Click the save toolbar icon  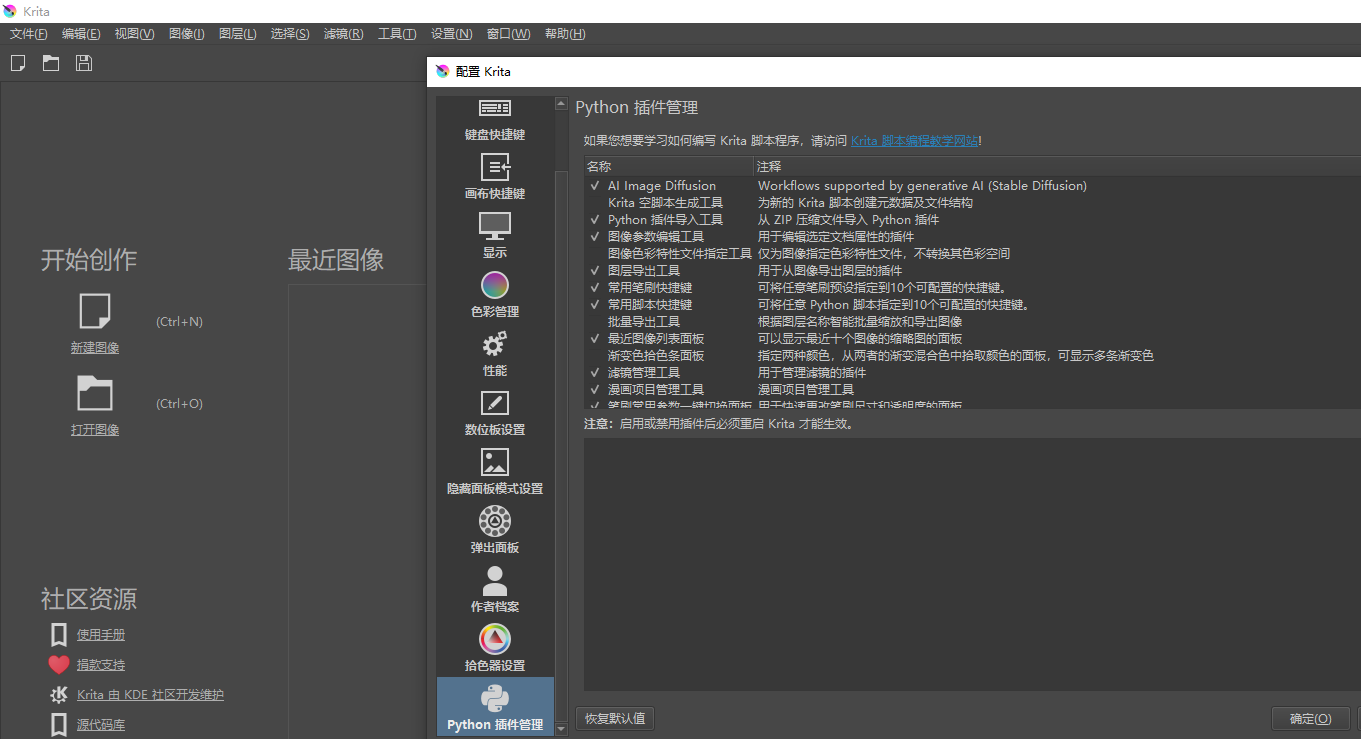(84, 63)
